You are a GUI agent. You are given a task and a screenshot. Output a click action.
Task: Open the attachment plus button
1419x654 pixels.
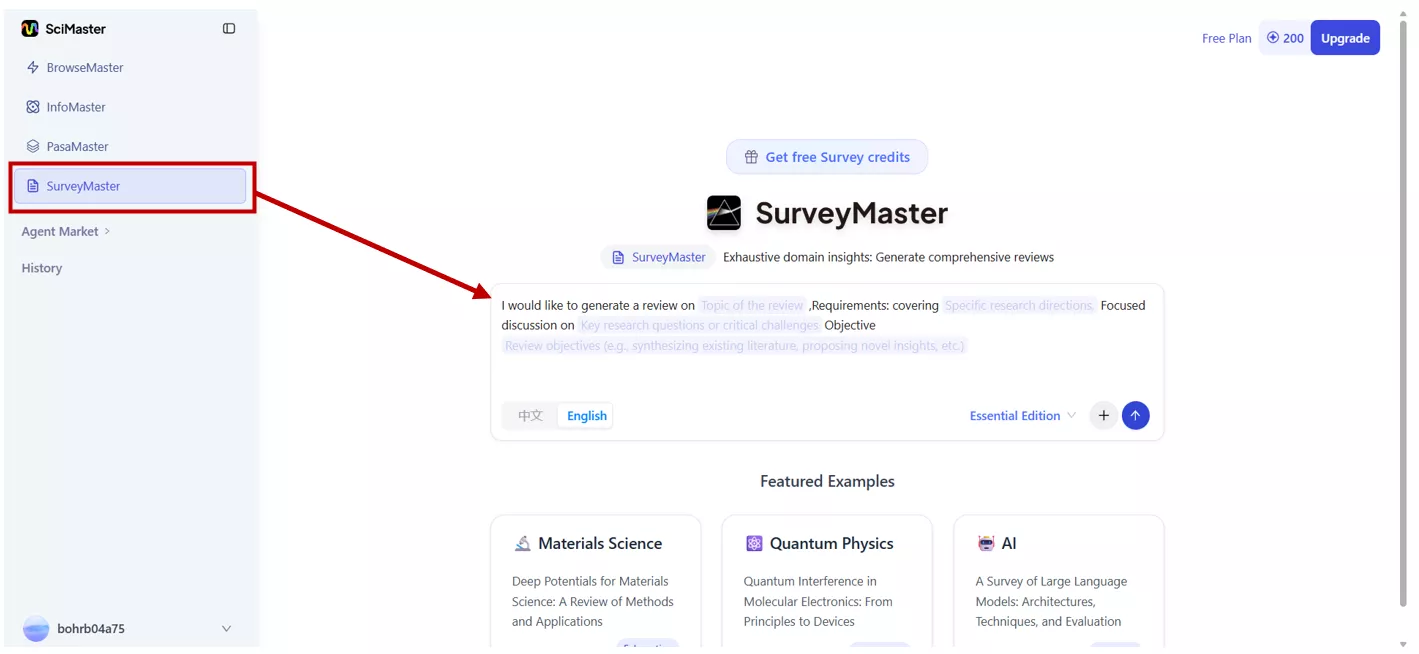1103,415
